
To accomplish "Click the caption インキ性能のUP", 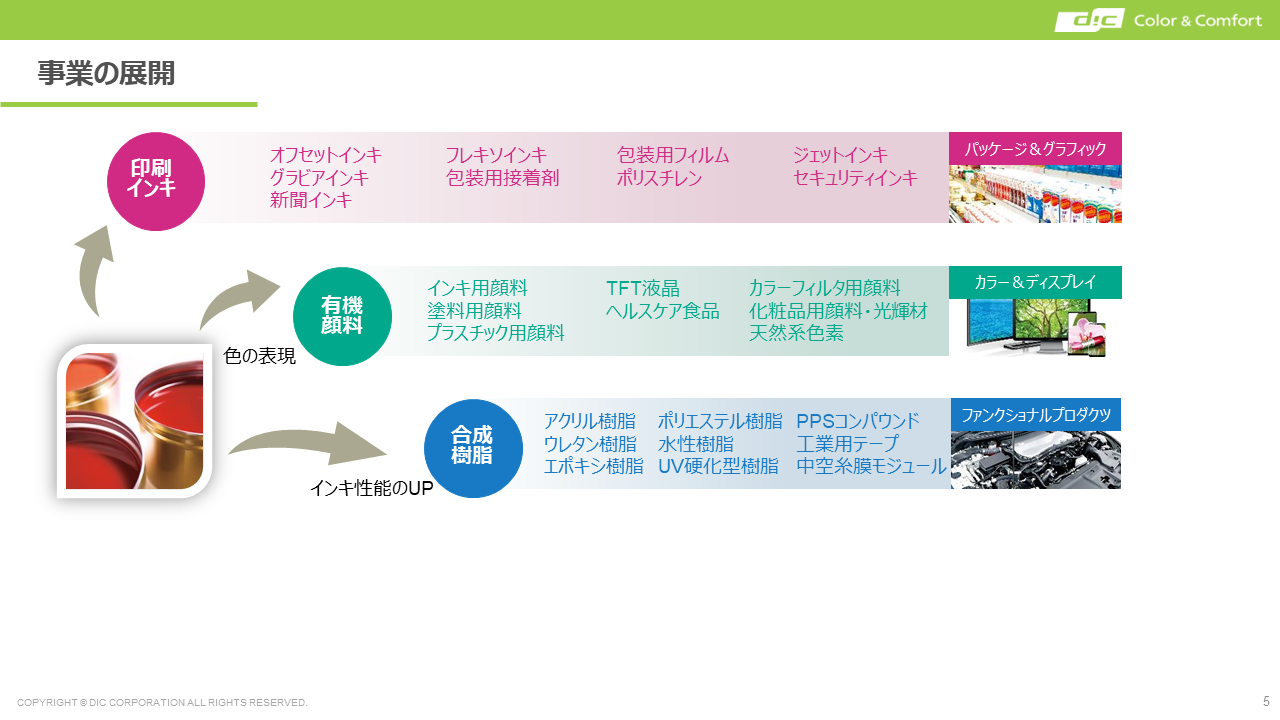I will pos(371,489).
